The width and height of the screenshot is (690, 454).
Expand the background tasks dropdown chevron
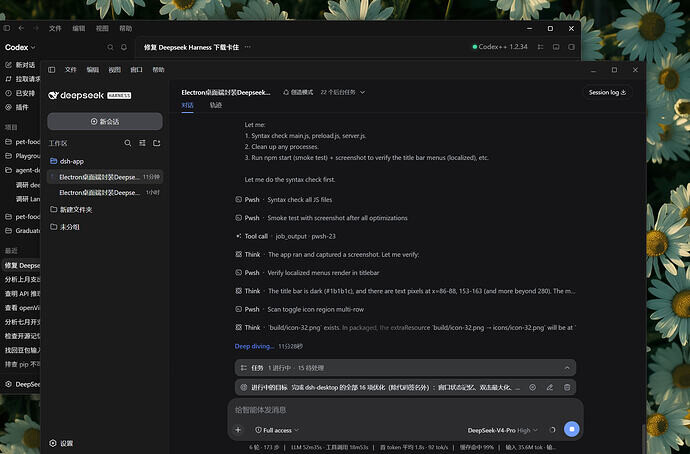click(x=363, y=92)
